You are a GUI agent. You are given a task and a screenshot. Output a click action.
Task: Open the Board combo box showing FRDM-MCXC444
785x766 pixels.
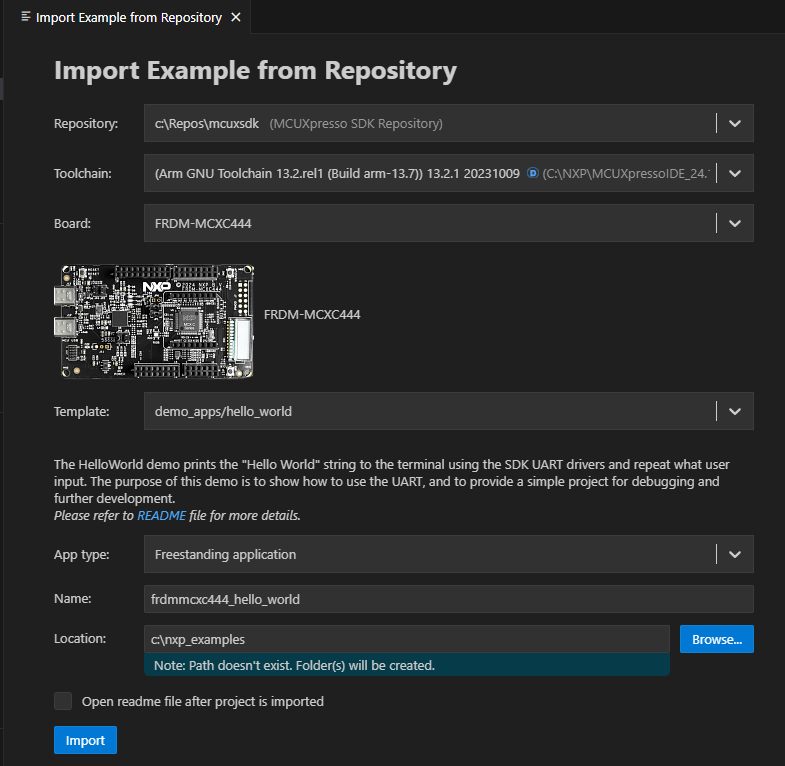(430, 223)
